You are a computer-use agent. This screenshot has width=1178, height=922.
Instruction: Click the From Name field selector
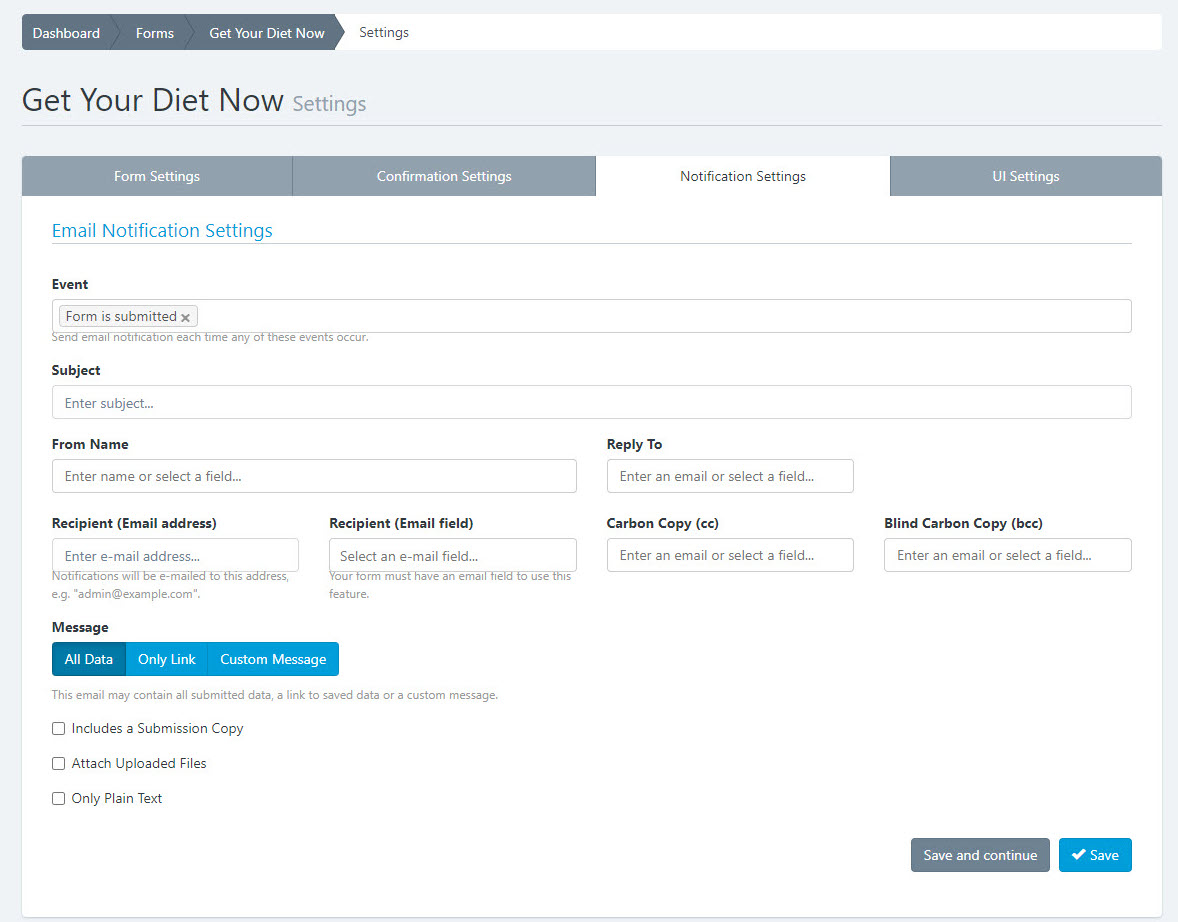coord(314,476)
